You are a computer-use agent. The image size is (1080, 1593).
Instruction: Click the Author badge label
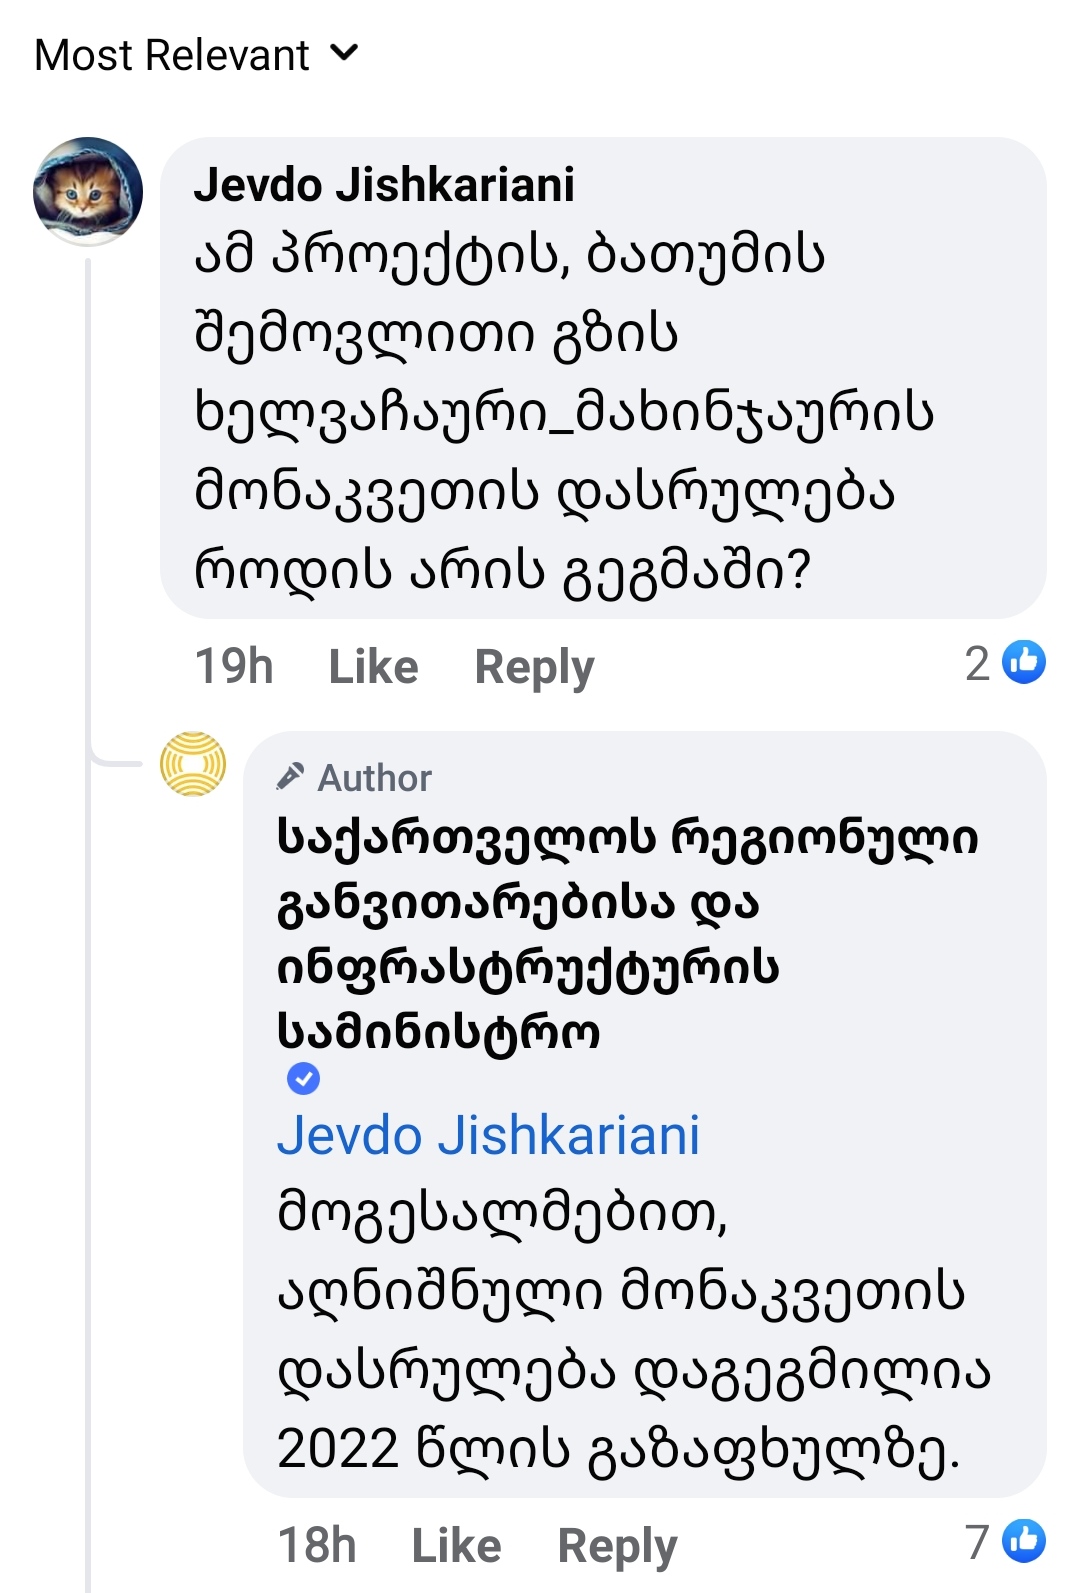(374, 778)
